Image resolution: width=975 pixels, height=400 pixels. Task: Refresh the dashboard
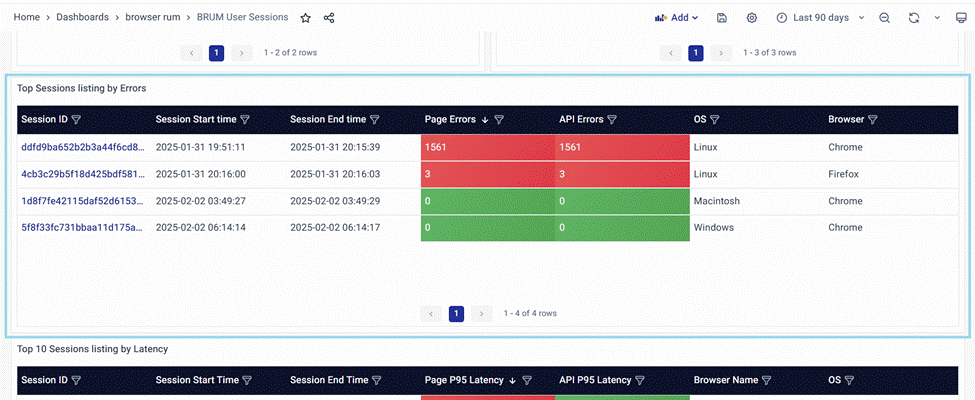[x=913, y=18]
